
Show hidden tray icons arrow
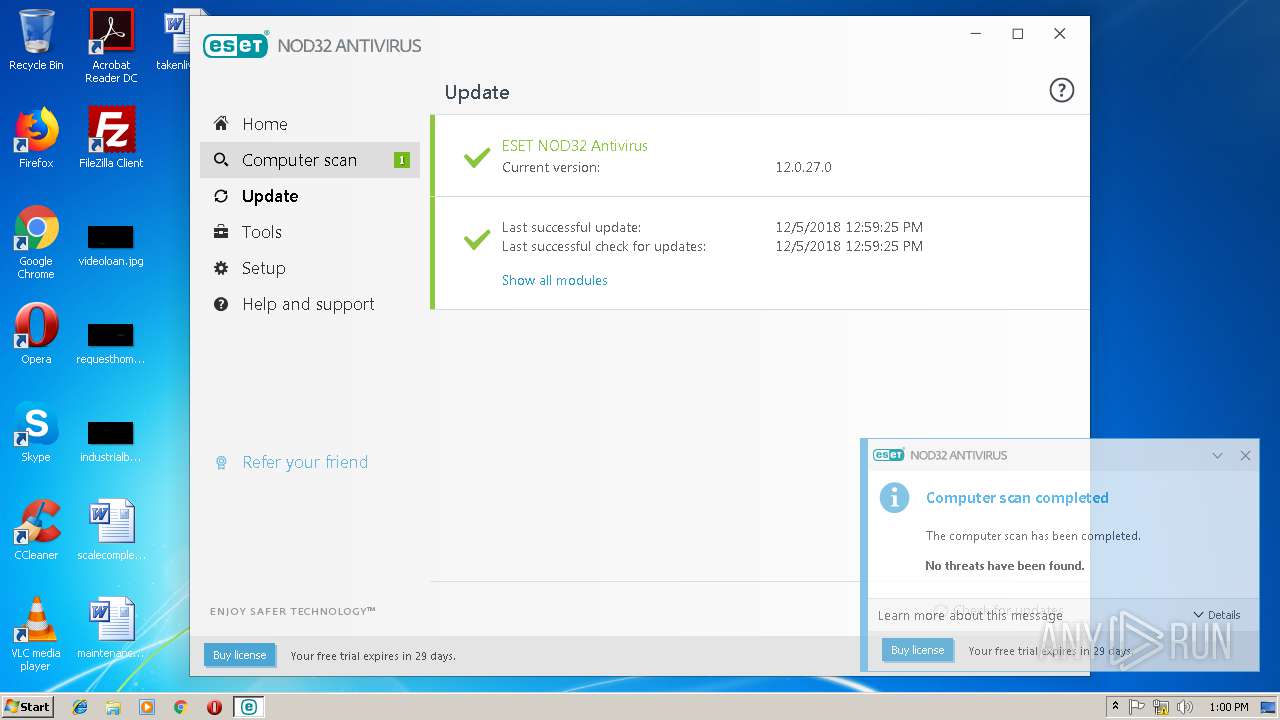1115,707
